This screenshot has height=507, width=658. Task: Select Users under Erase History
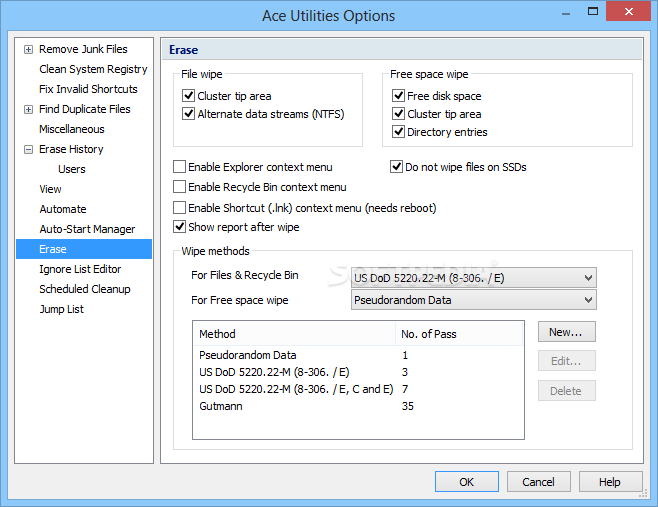72,169
